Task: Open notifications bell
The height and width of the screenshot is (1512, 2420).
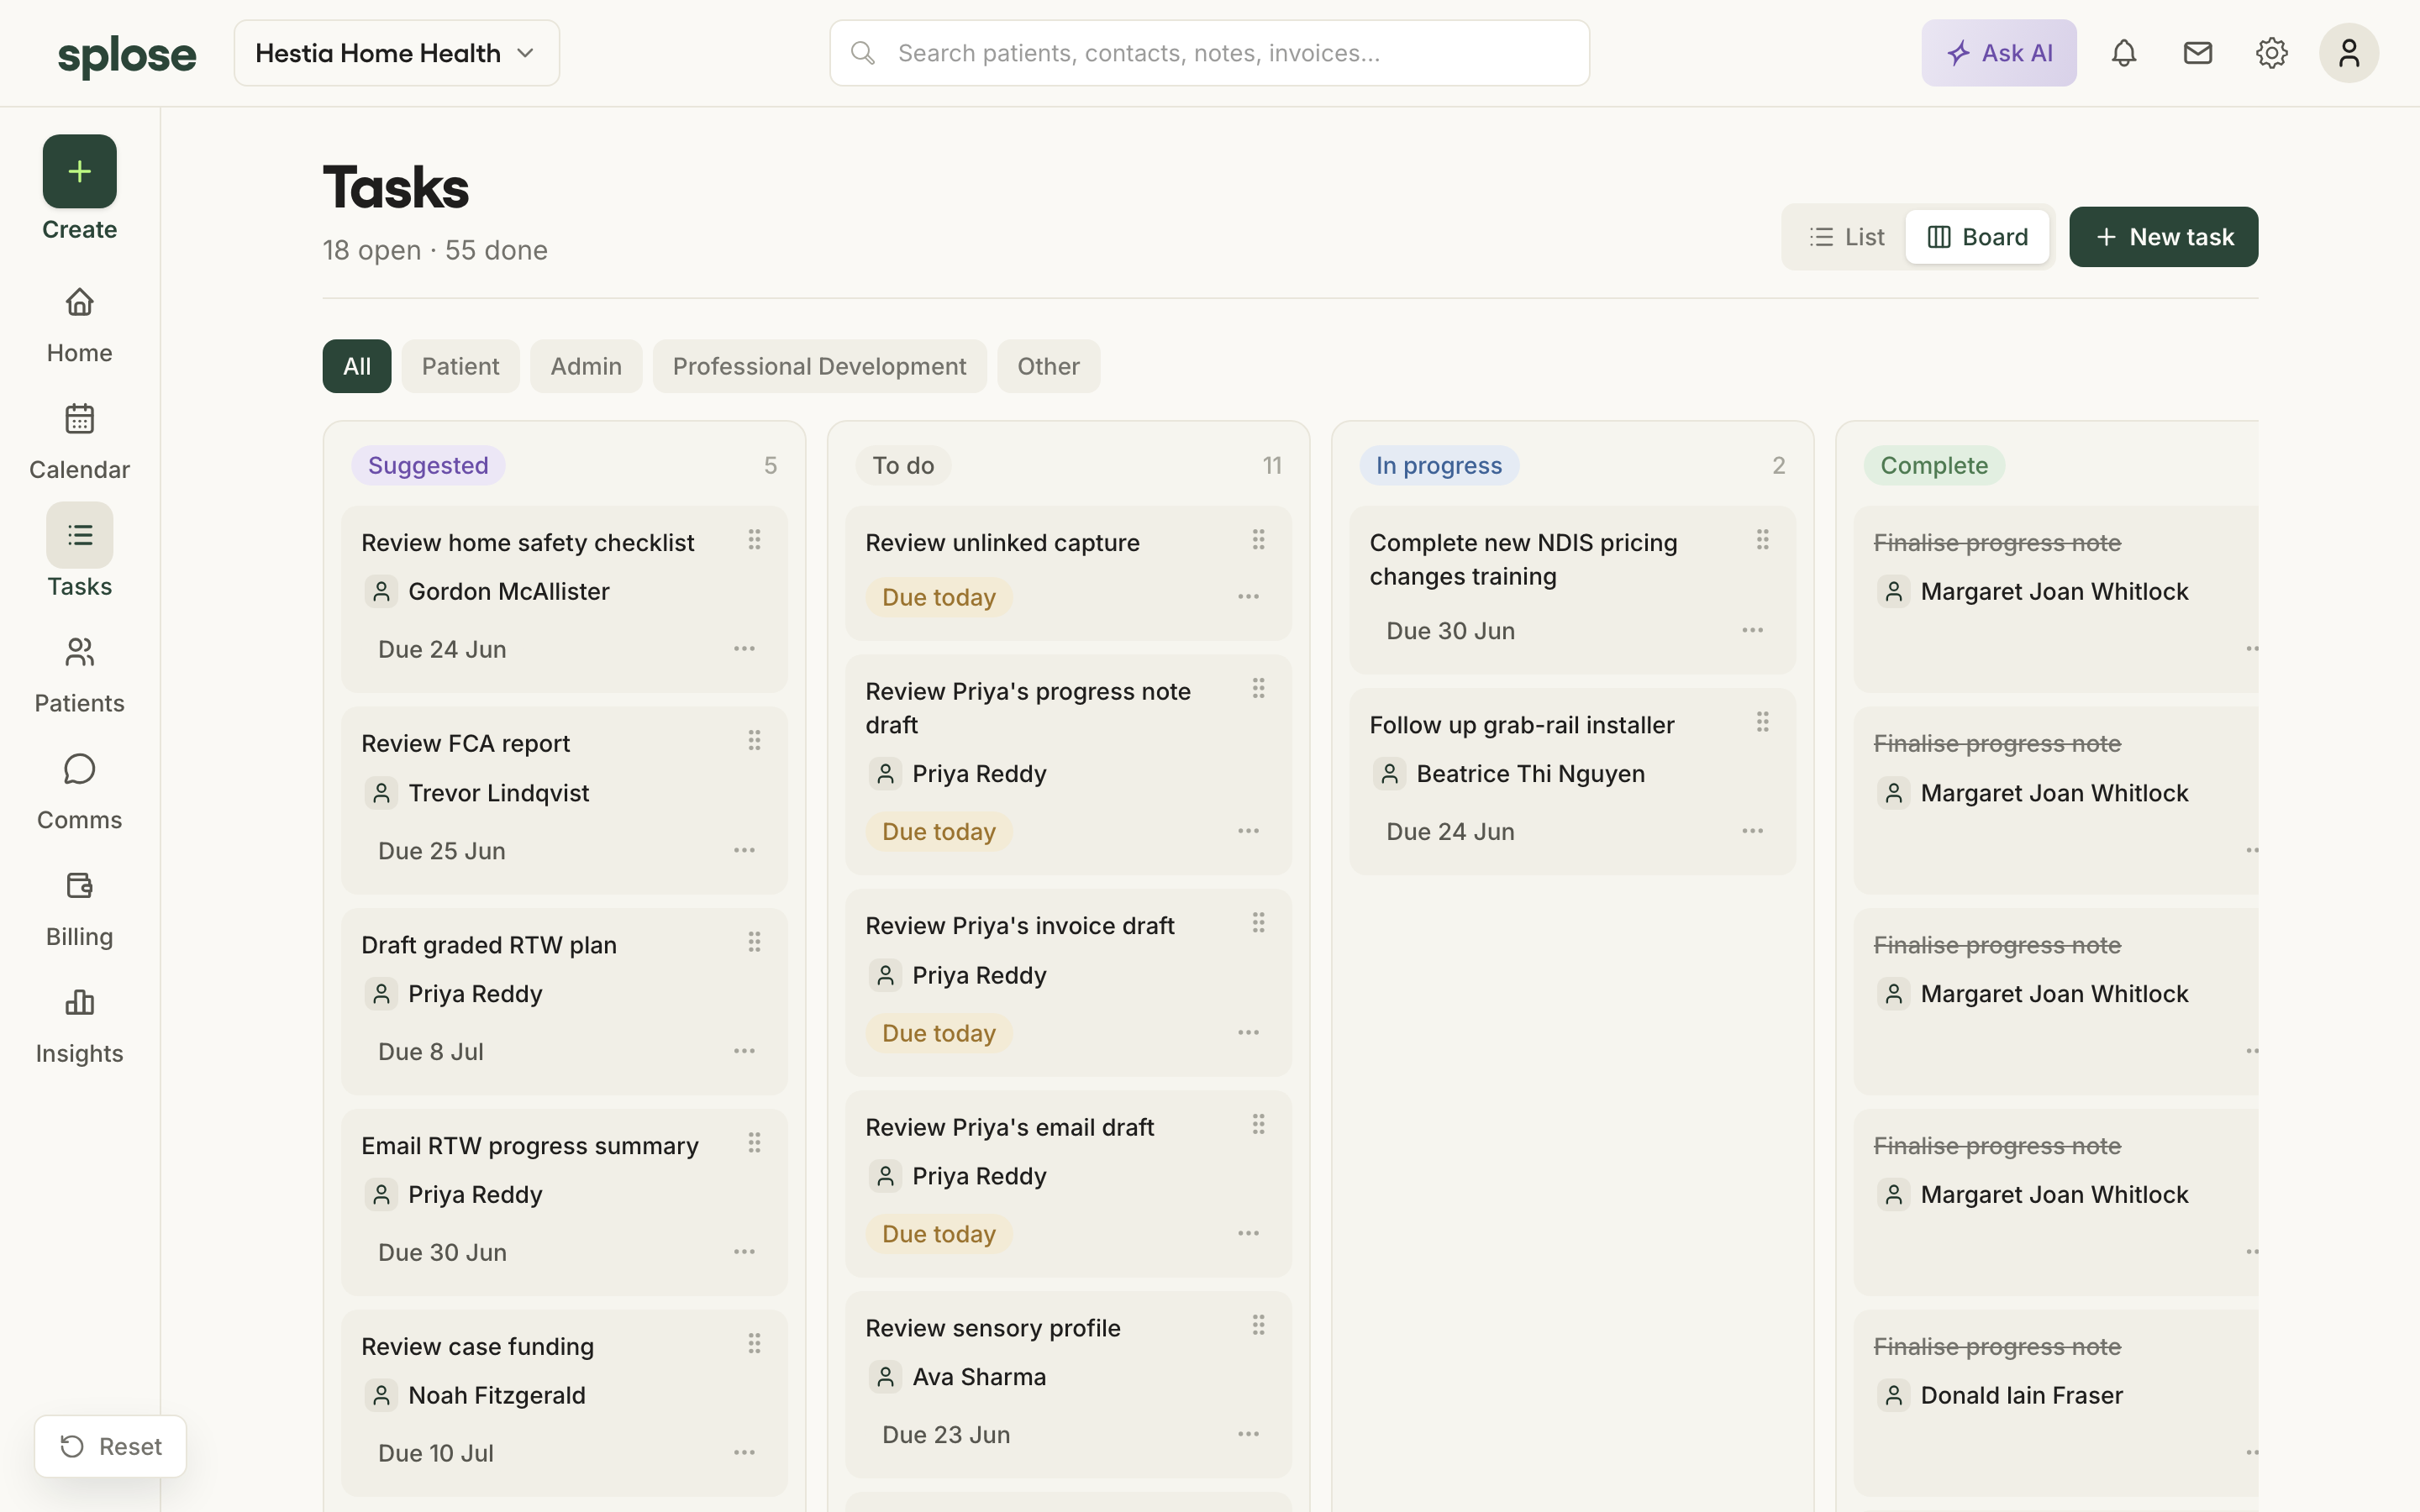Action: pyautogui.click(x=2124, y=53)
